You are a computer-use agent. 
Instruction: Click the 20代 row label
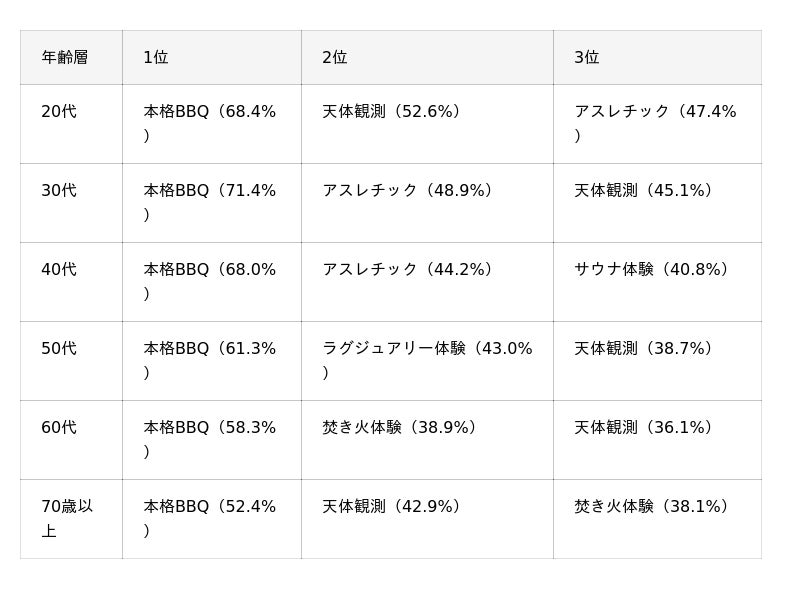pos(59,112)
